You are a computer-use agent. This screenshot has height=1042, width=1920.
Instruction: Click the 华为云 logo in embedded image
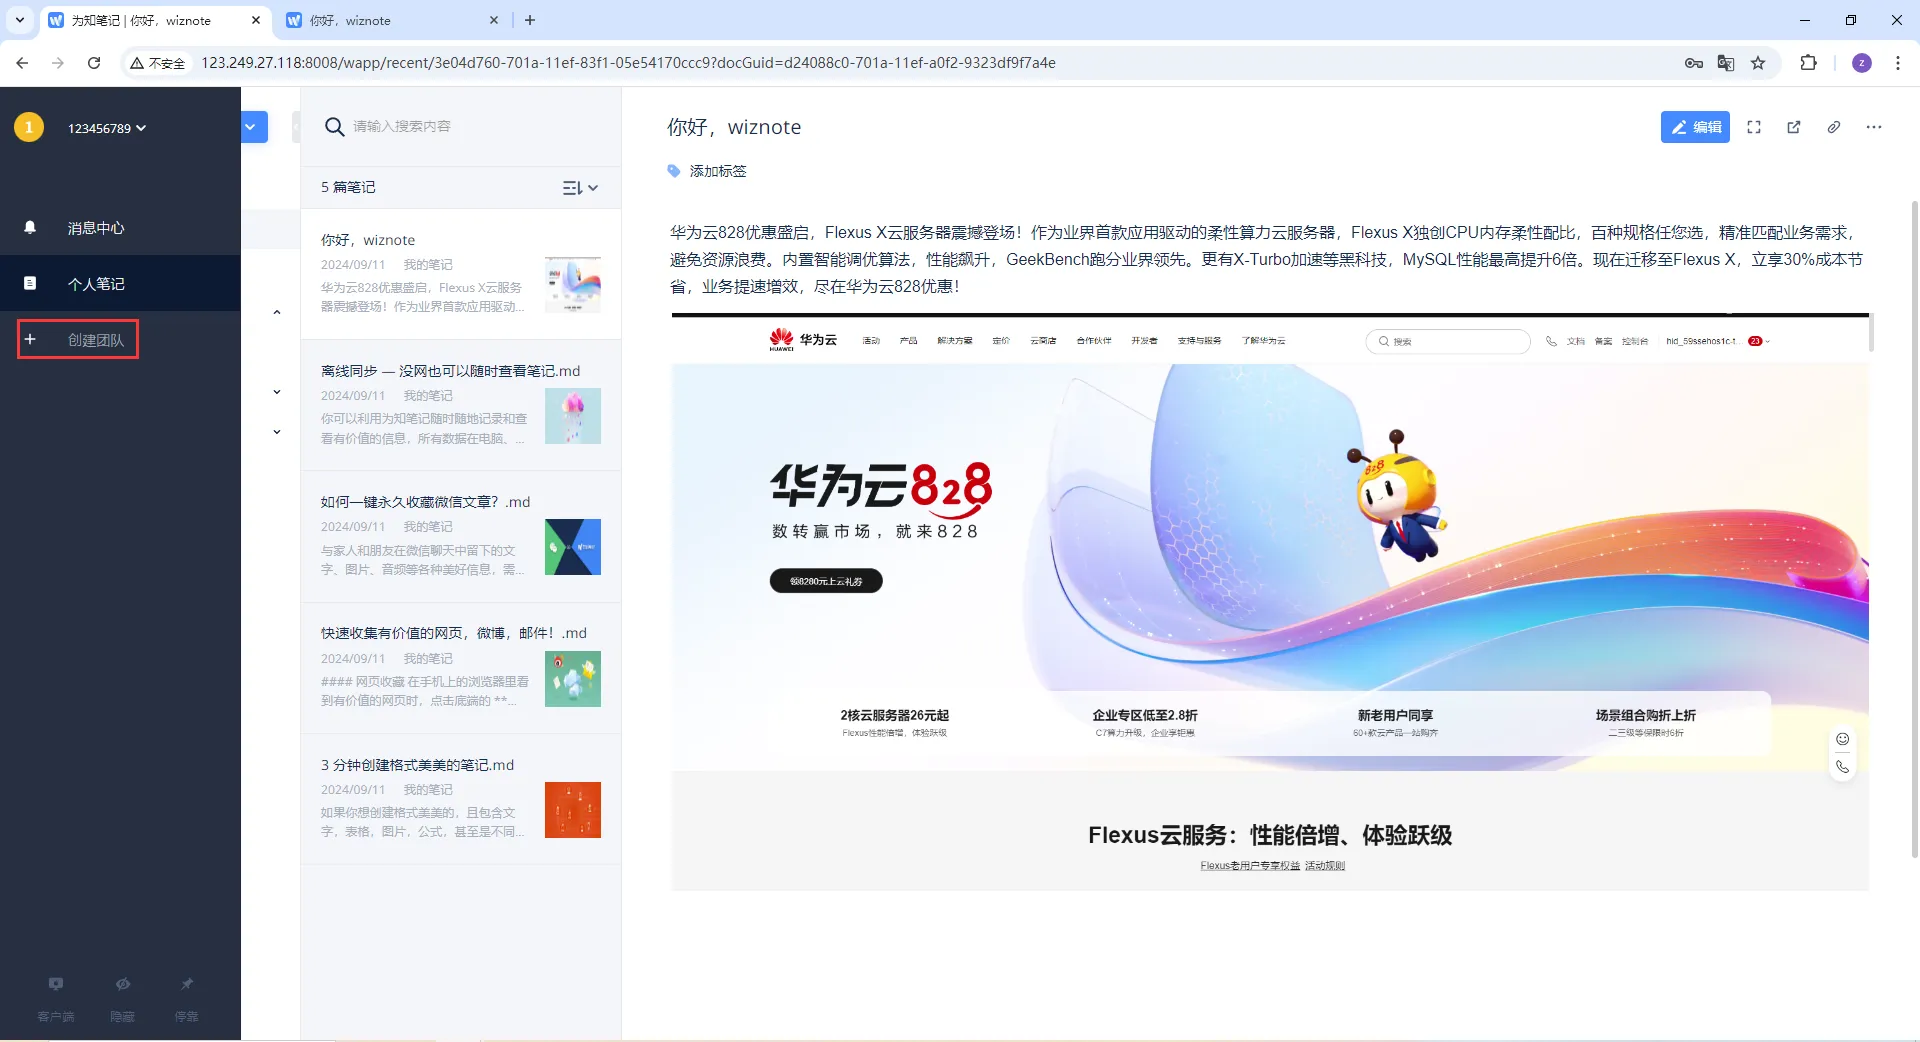click(803, 340)
